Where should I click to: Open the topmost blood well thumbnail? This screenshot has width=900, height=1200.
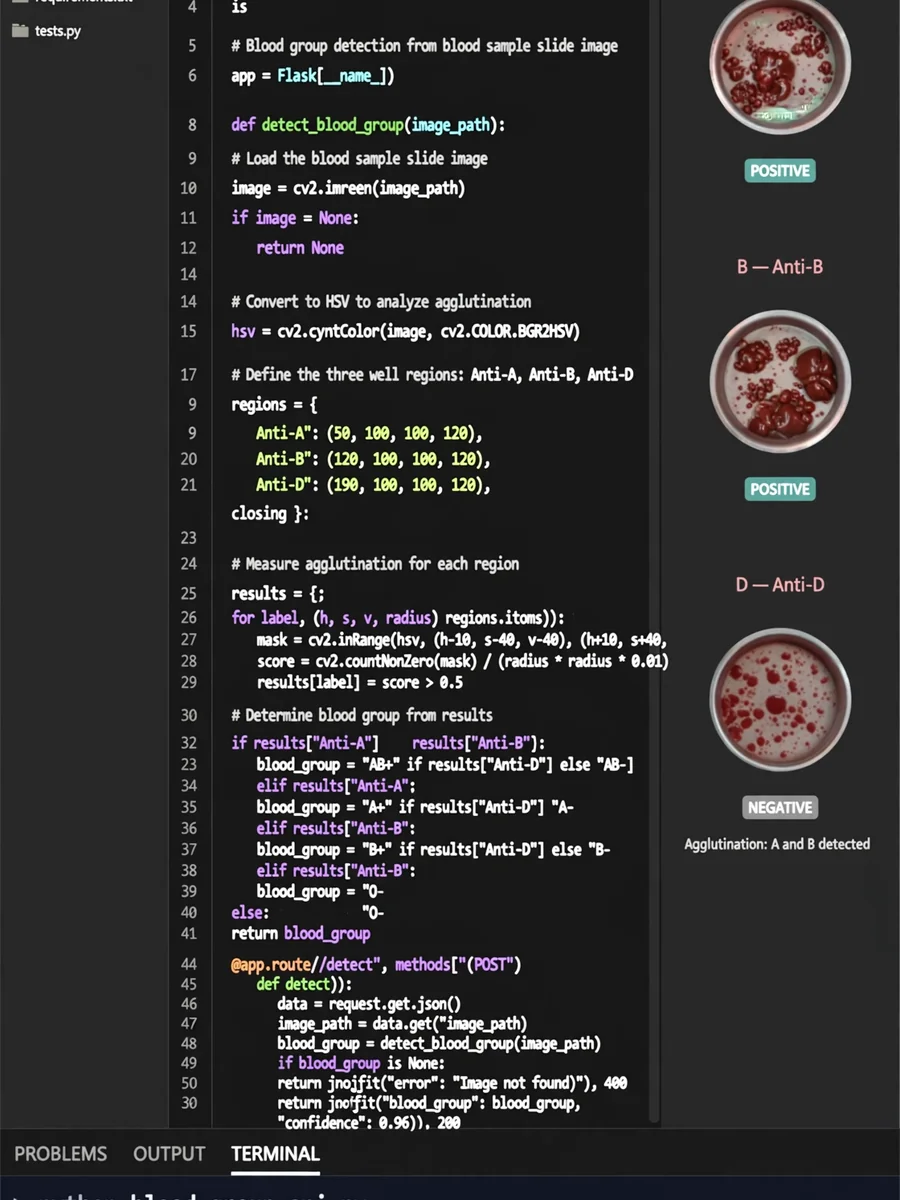tap(780, 67)
